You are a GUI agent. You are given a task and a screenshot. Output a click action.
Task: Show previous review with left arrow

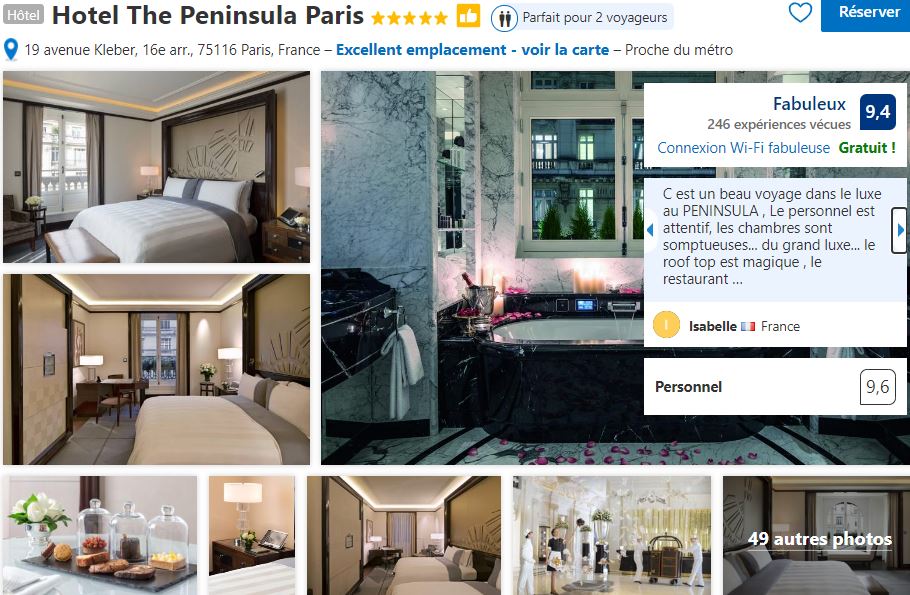(x=651, y=230)
